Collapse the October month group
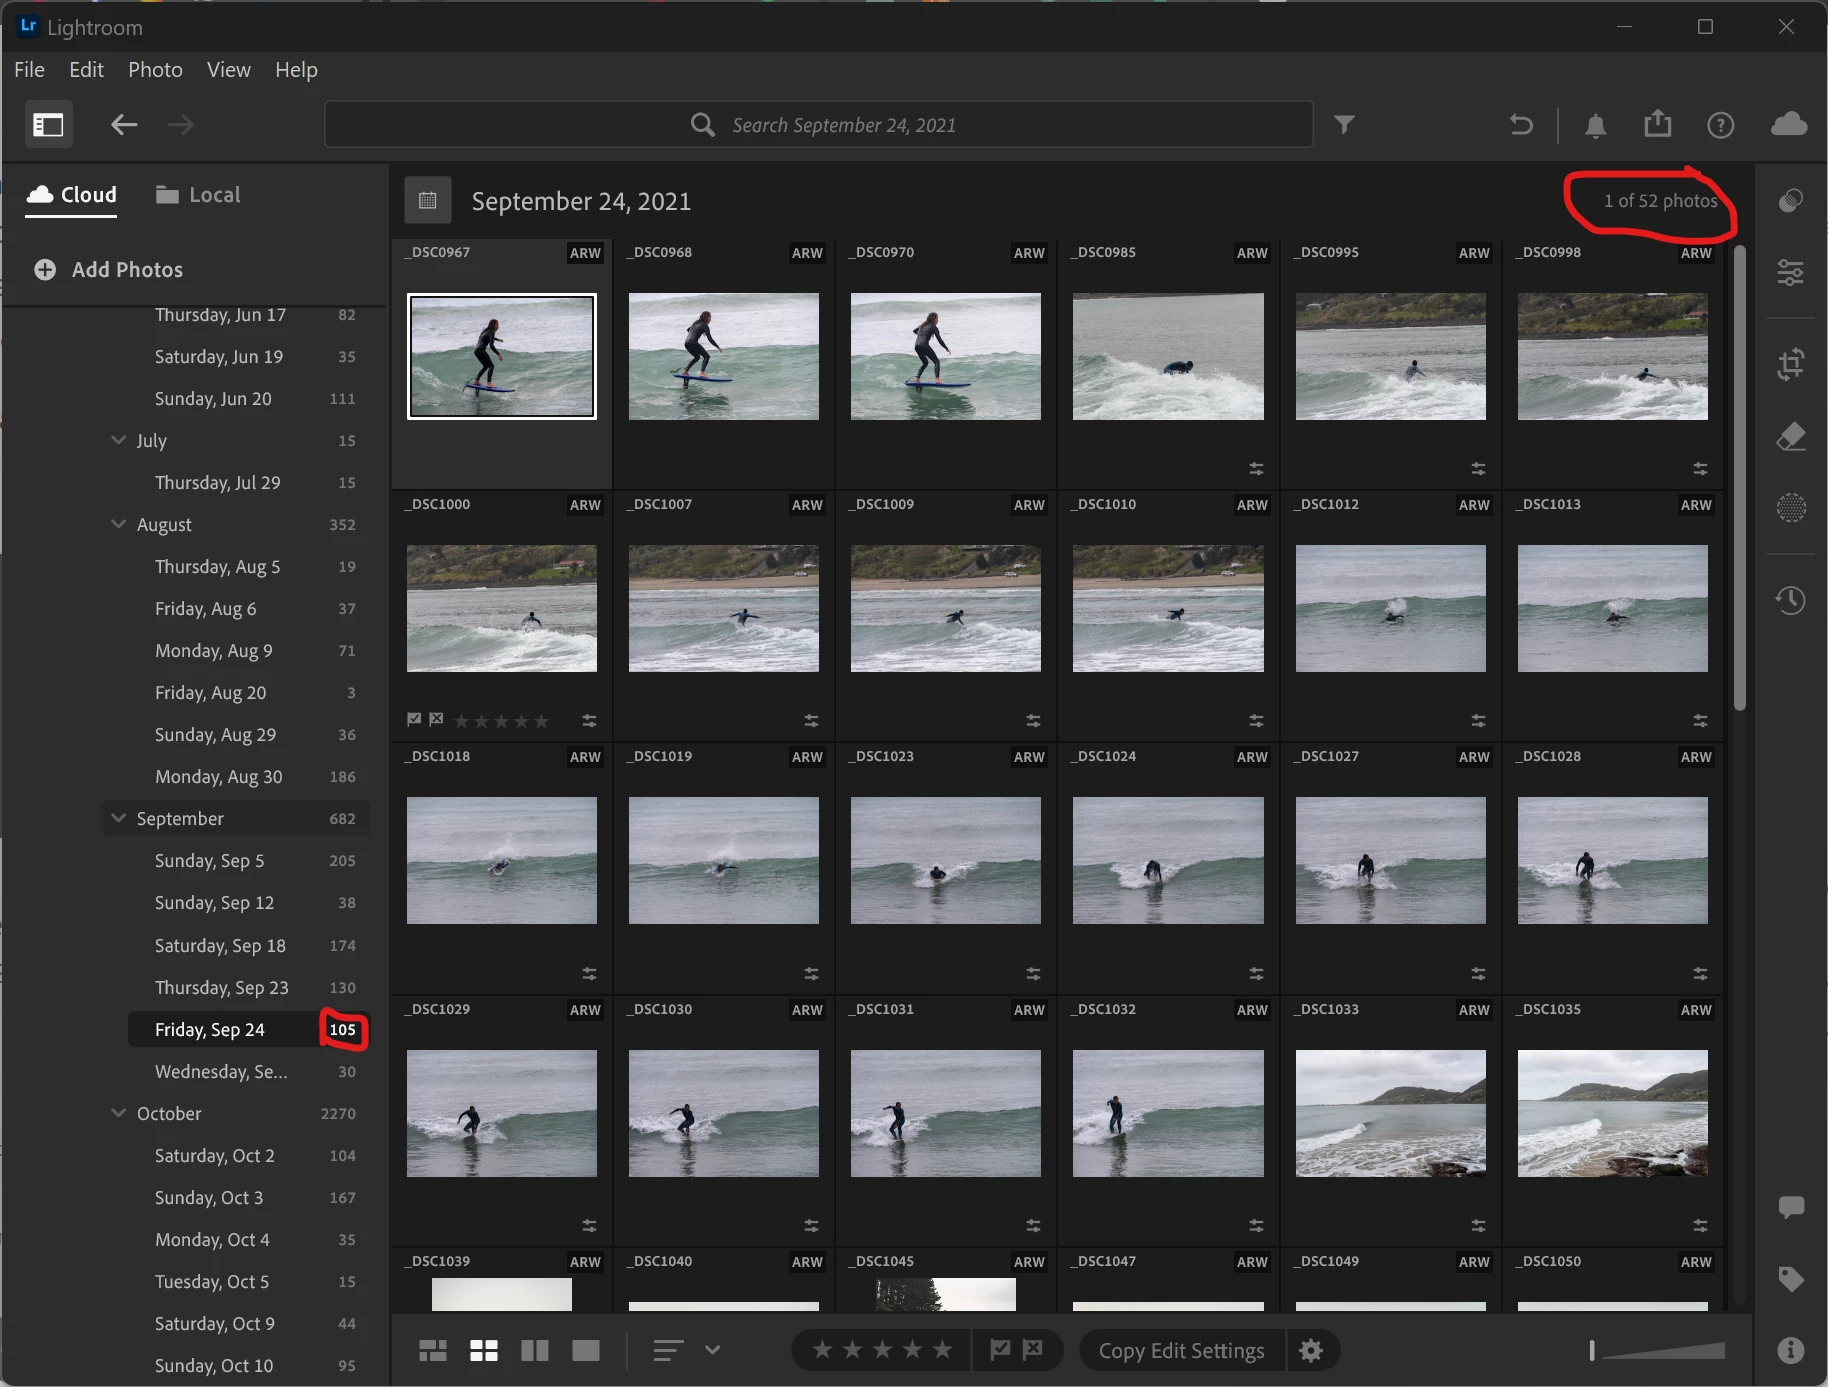 tap(119, 1113)
